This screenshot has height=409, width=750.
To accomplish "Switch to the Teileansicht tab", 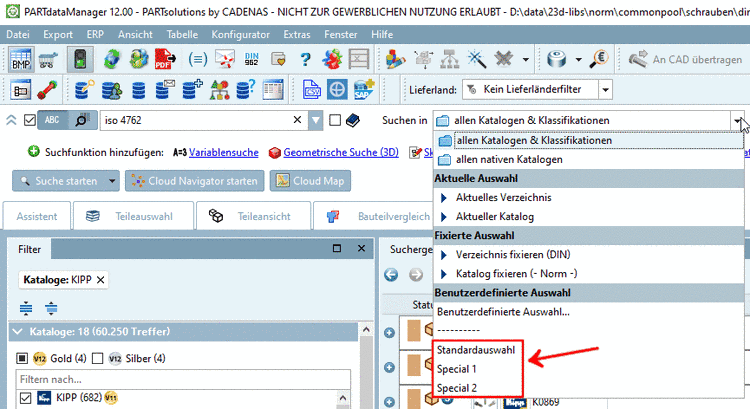I will [x=253, y=216].
